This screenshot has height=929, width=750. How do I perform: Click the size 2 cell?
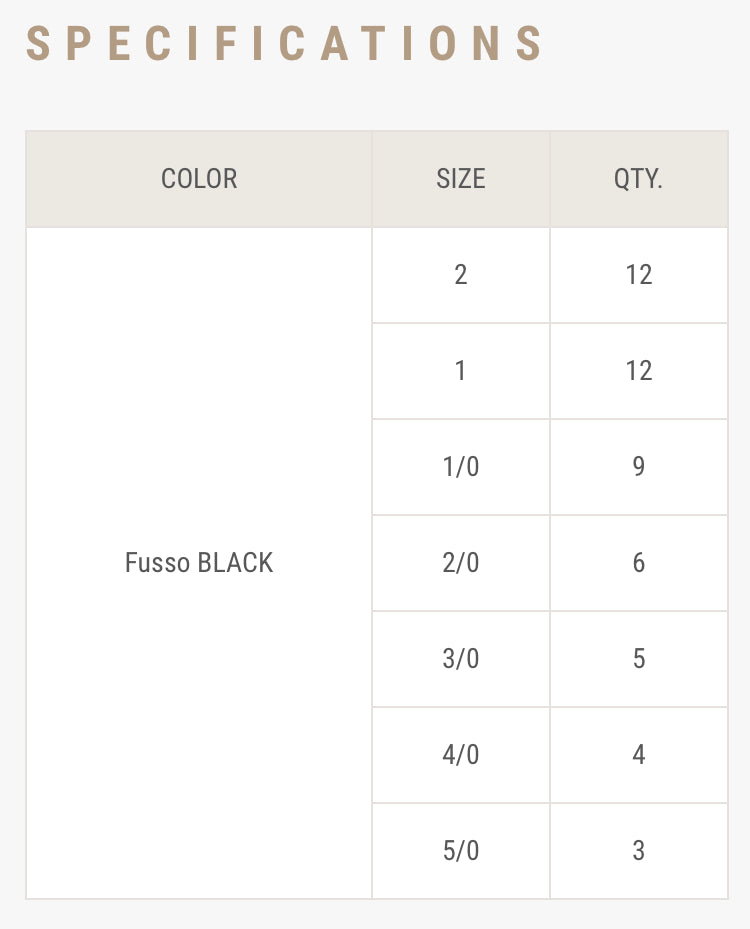tap(461, 275)
